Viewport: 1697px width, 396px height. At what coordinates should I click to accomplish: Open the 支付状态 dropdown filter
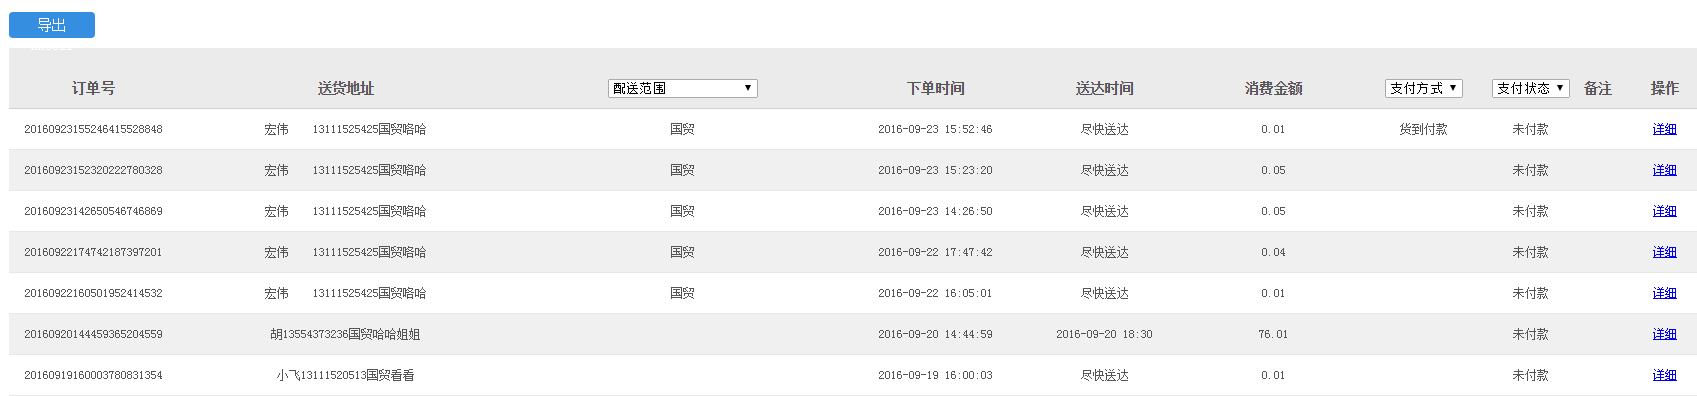pos(1530,88)
